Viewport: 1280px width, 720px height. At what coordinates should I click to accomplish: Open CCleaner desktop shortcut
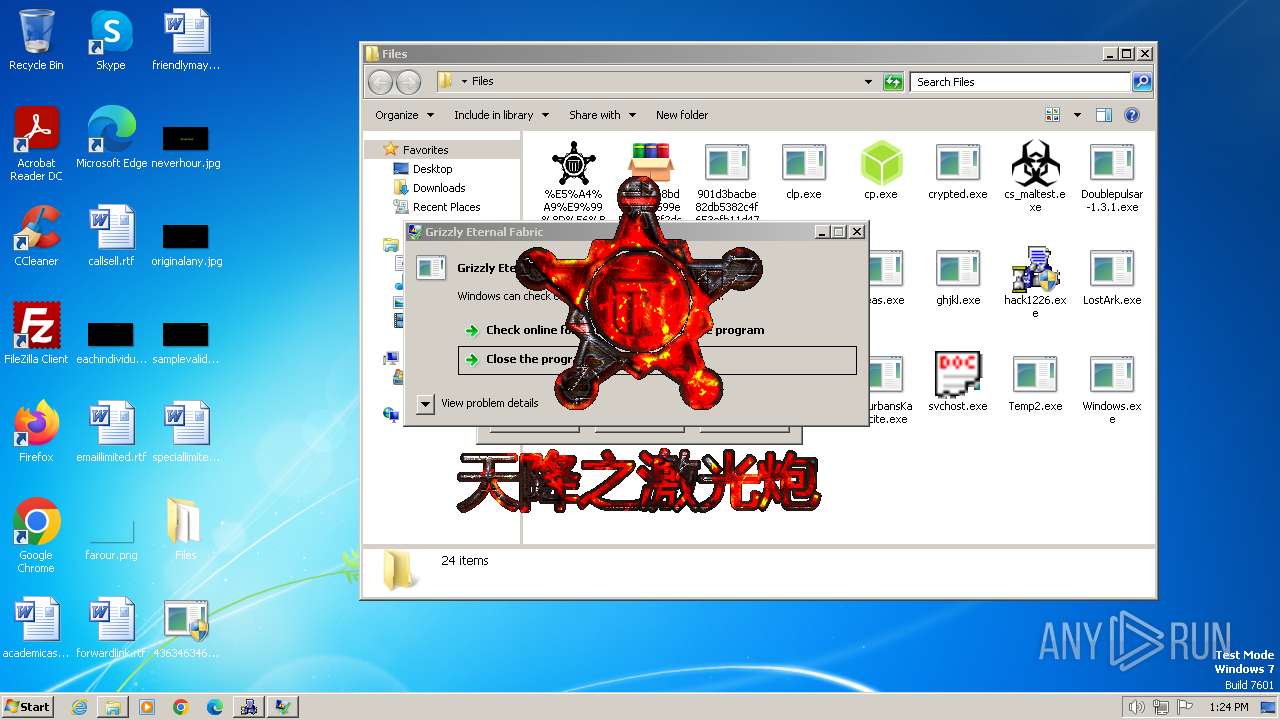click(36, 236)
